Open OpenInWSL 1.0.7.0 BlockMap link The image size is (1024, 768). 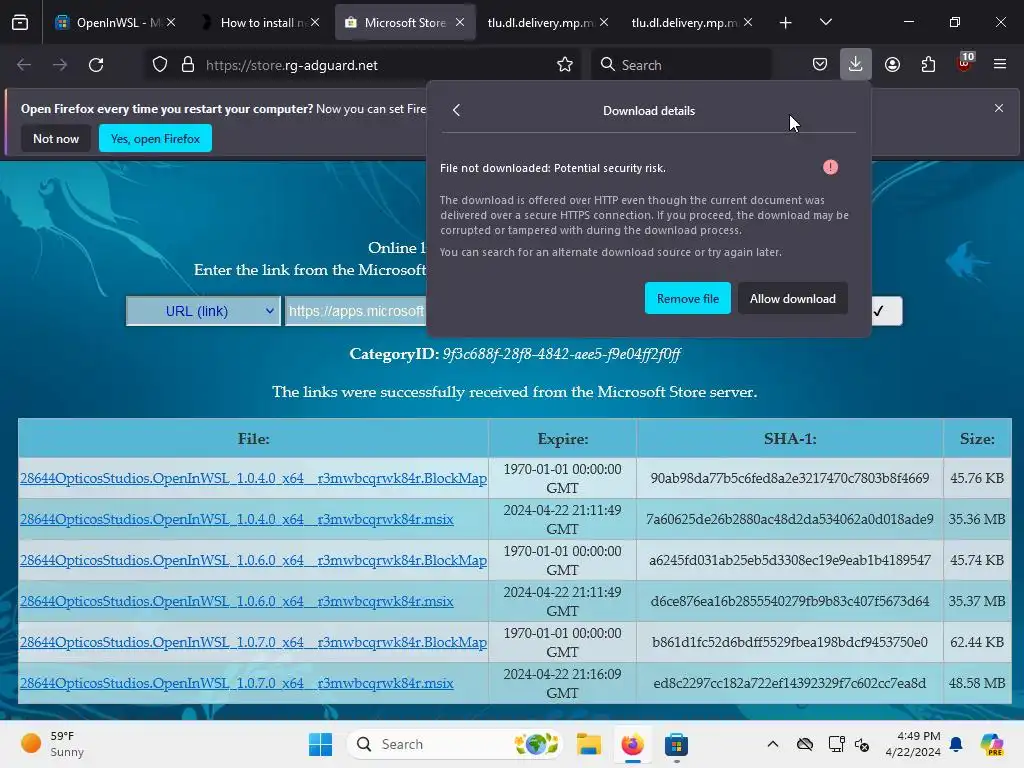(x=253, y=643)
